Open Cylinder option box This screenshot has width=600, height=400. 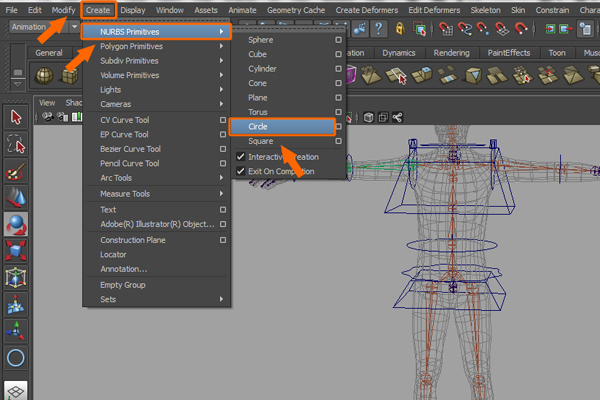point(338,69)
